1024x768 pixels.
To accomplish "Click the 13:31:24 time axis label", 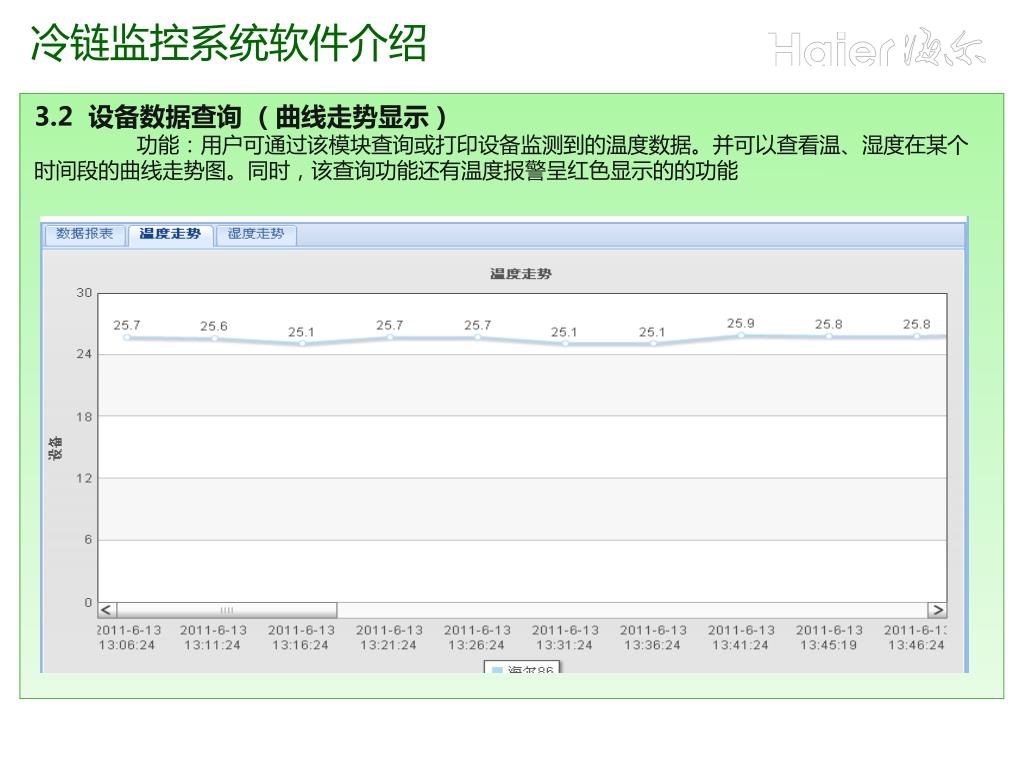I will pos(565,638).
